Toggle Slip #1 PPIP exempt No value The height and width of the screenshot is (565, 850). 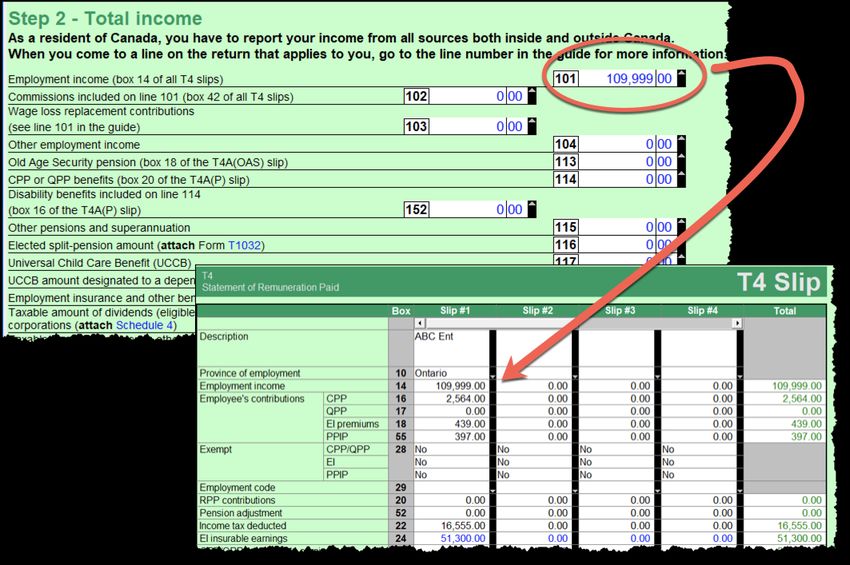[451, 474]
